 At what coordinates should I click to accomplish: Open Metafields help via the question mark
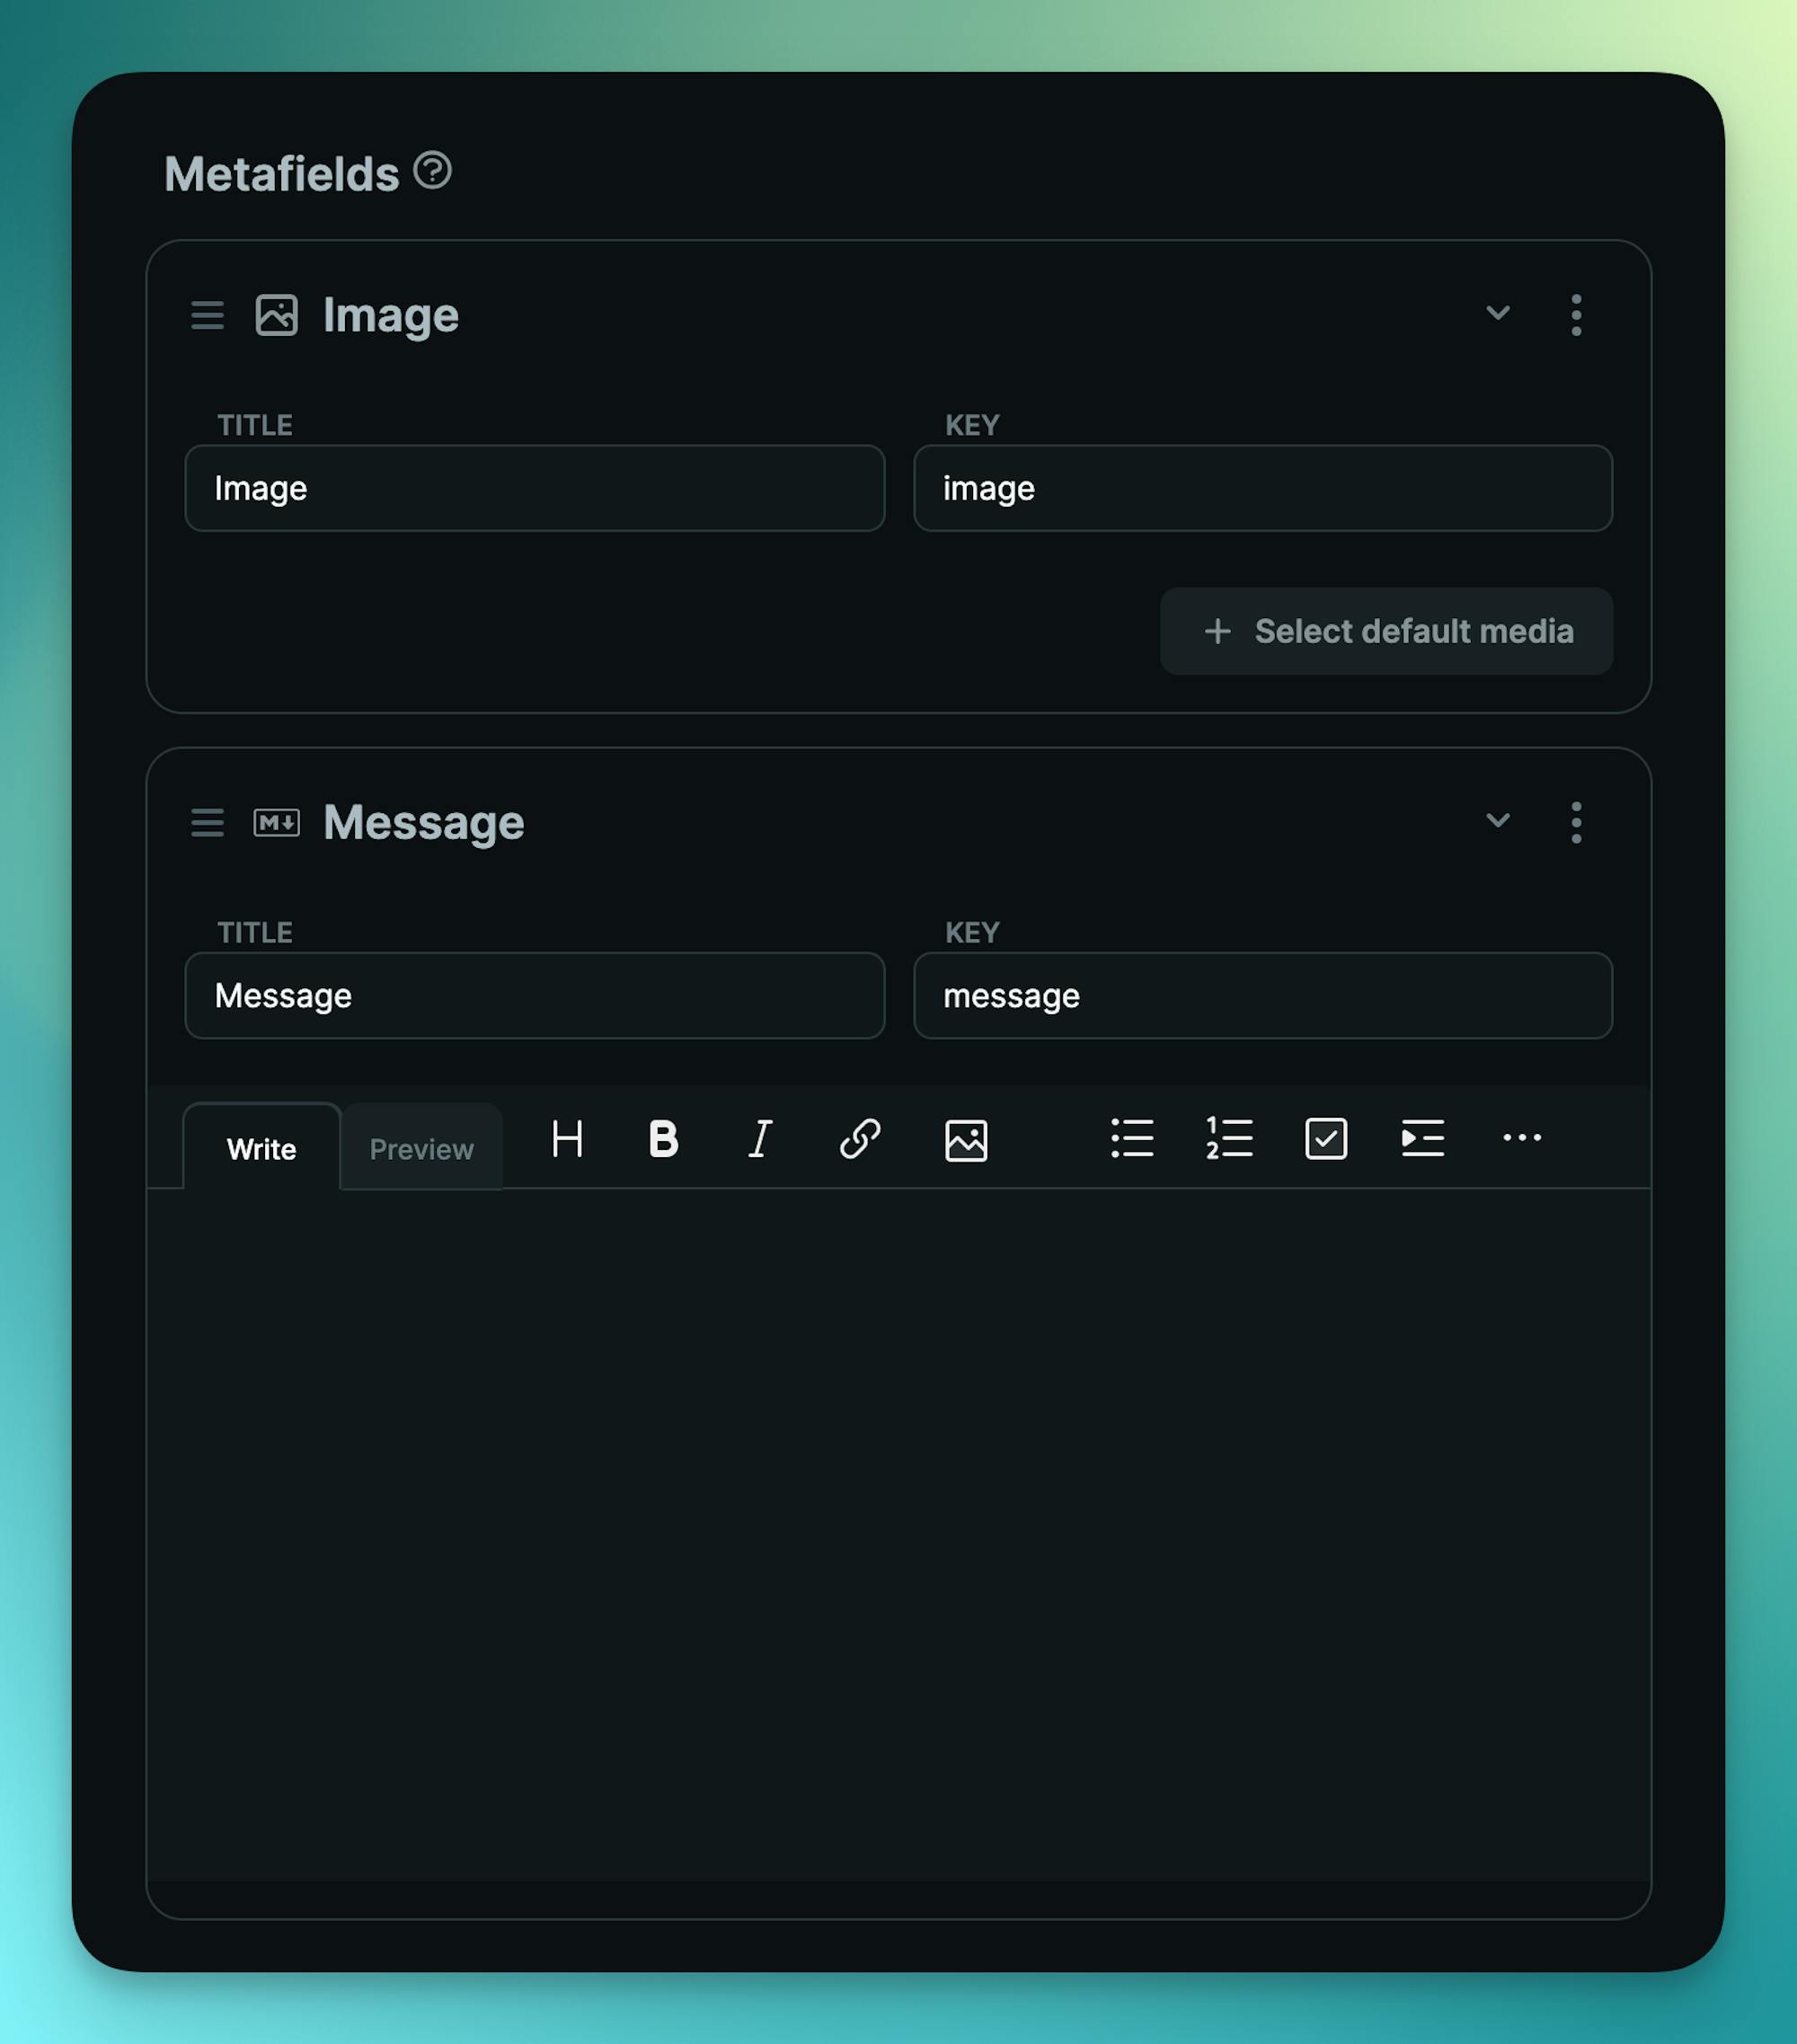[x=432, y=172]
